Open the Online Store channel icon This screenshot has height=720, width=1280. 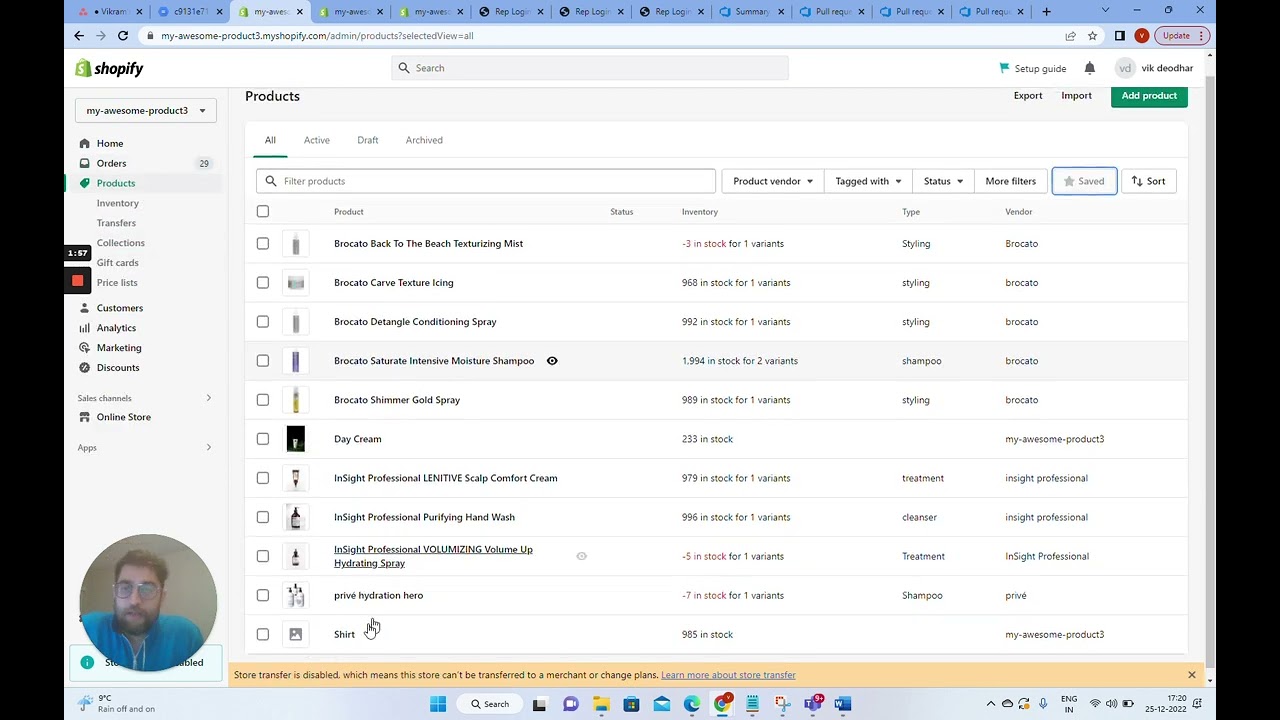(85, 417)
